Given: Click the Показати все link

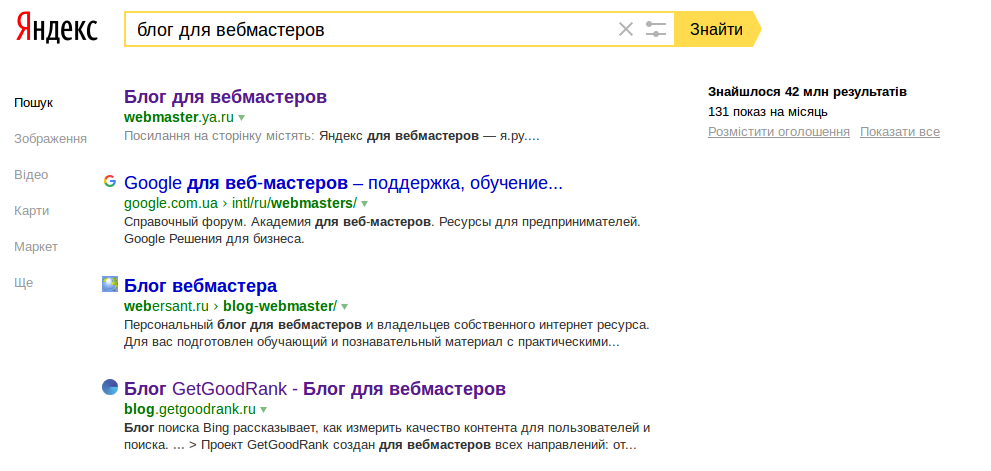Looking at the screenshot, I should 900,132.
